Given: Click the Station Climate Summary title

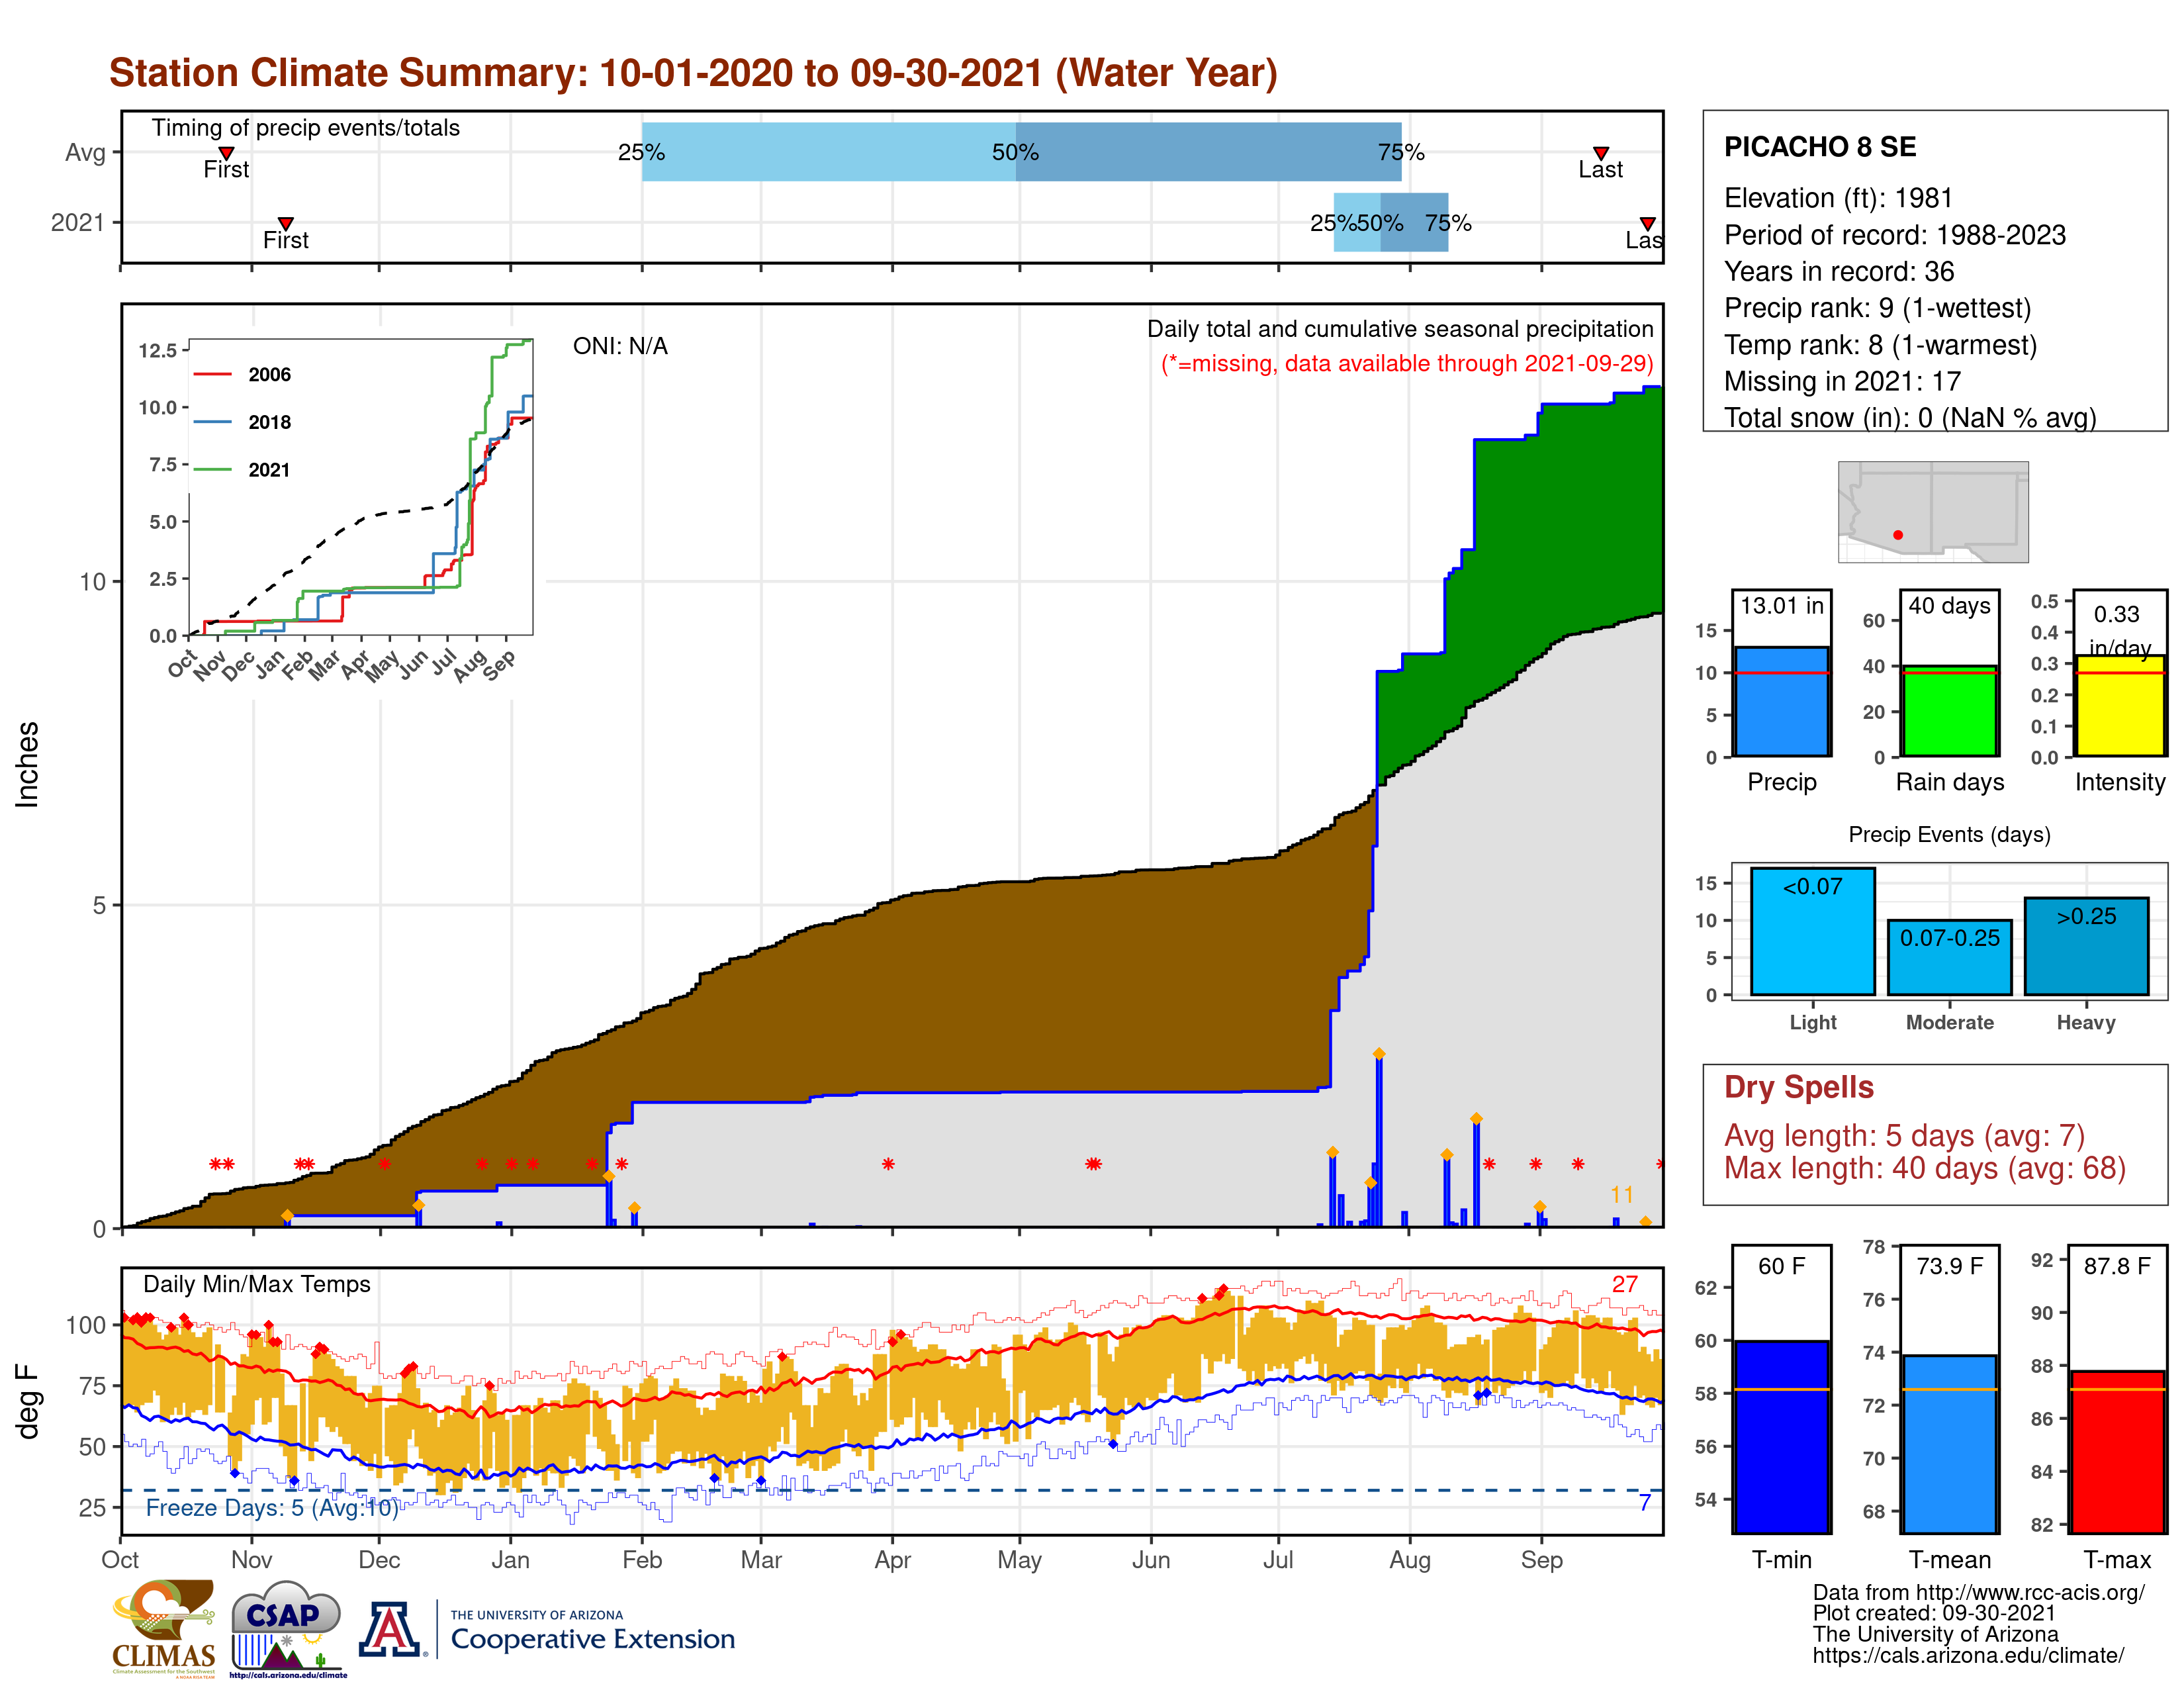Looking at the screenshot, I should [x=693, y=73].
